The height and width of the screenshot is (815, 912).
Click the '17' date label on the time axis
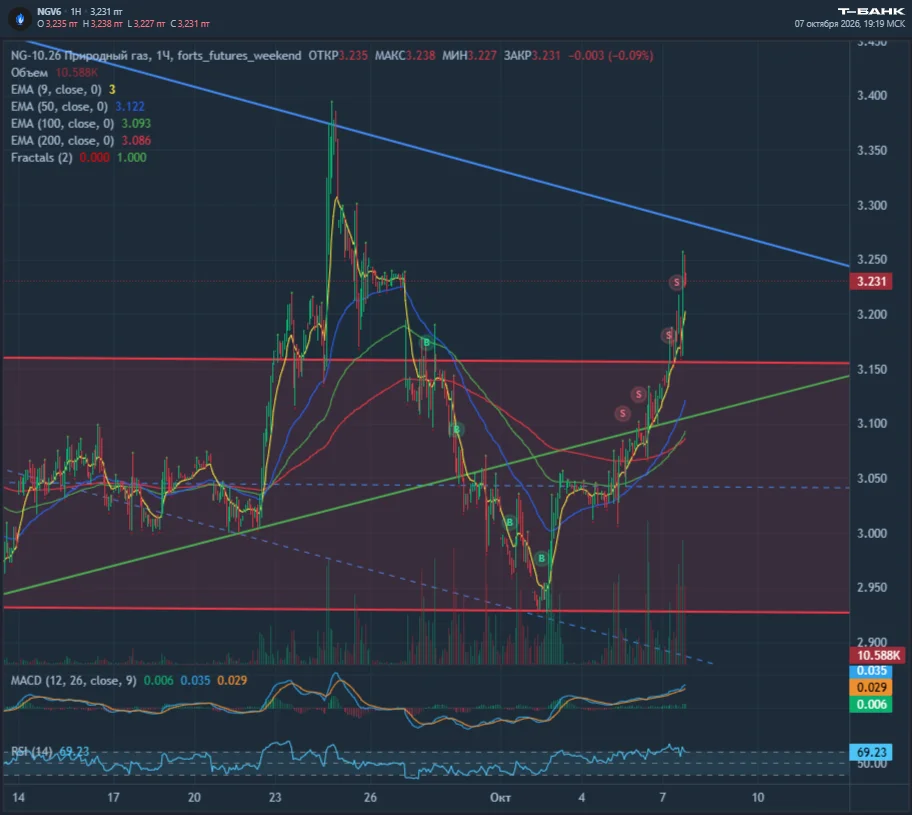pos(113,797)
